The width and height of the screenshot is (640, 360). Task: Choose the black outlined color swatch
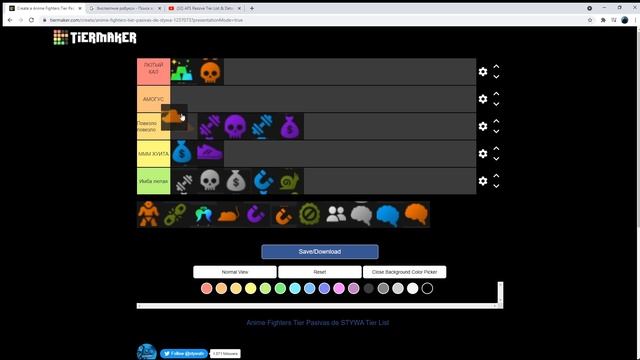click(427, 289)
